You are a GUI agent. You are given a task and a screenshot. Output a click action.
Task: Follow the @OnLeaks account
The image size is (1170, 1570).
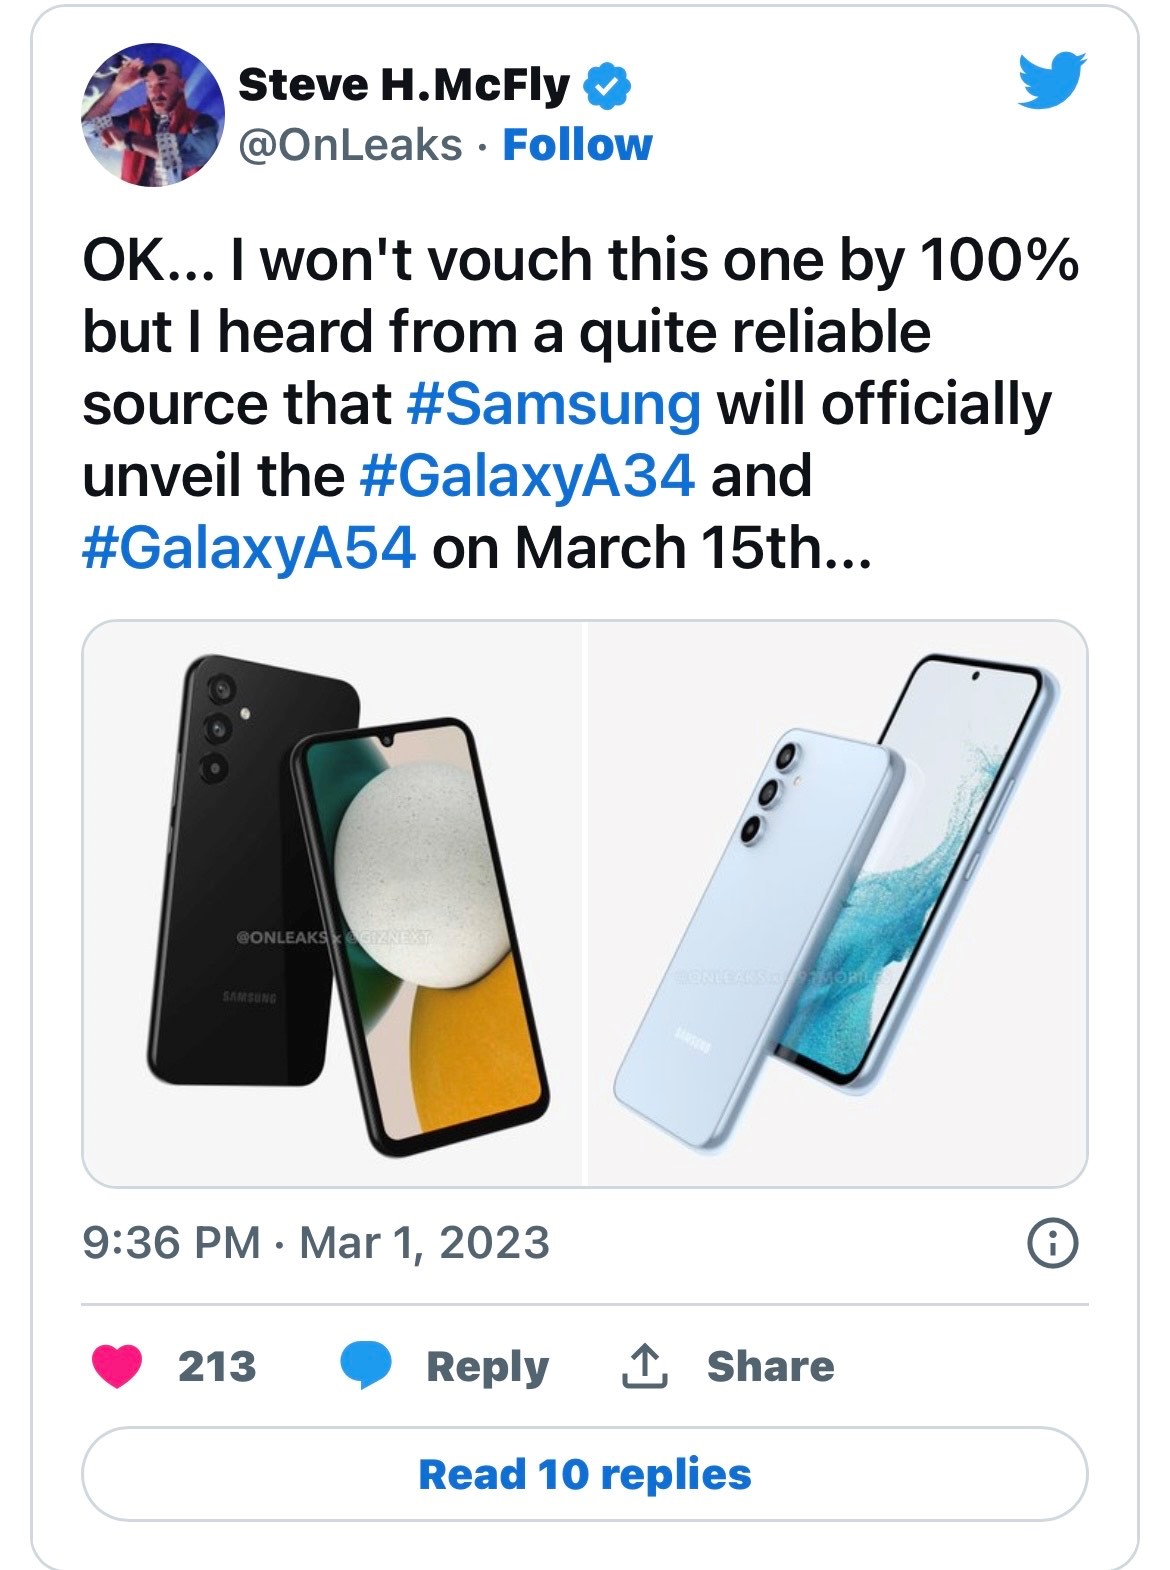pyautogui.click(x=577, y=145)
